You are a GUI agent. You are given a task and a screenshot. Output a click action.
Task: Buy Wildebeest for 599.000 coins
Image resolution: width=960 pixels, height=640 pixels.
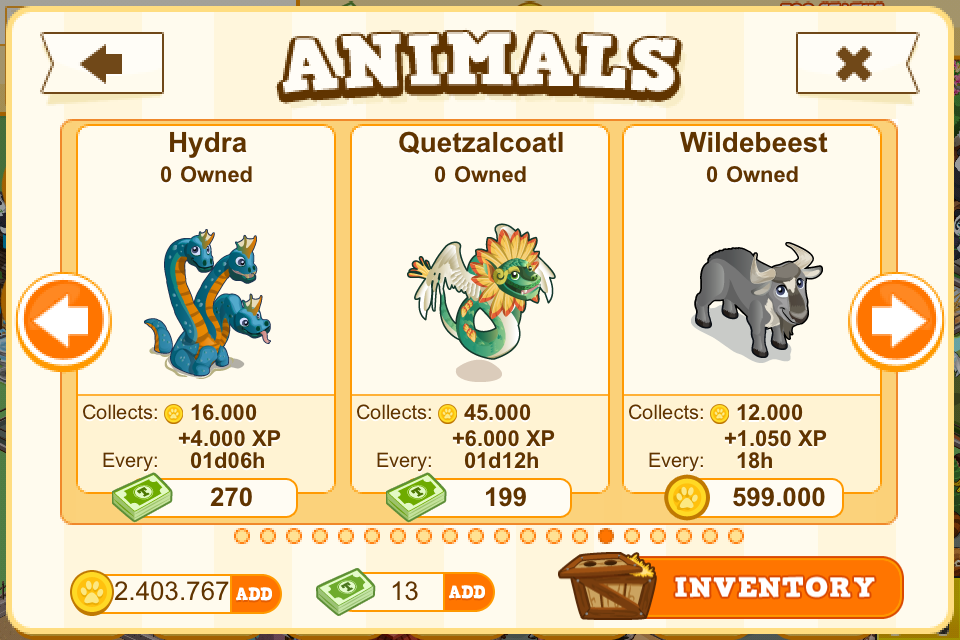point(754,497)
